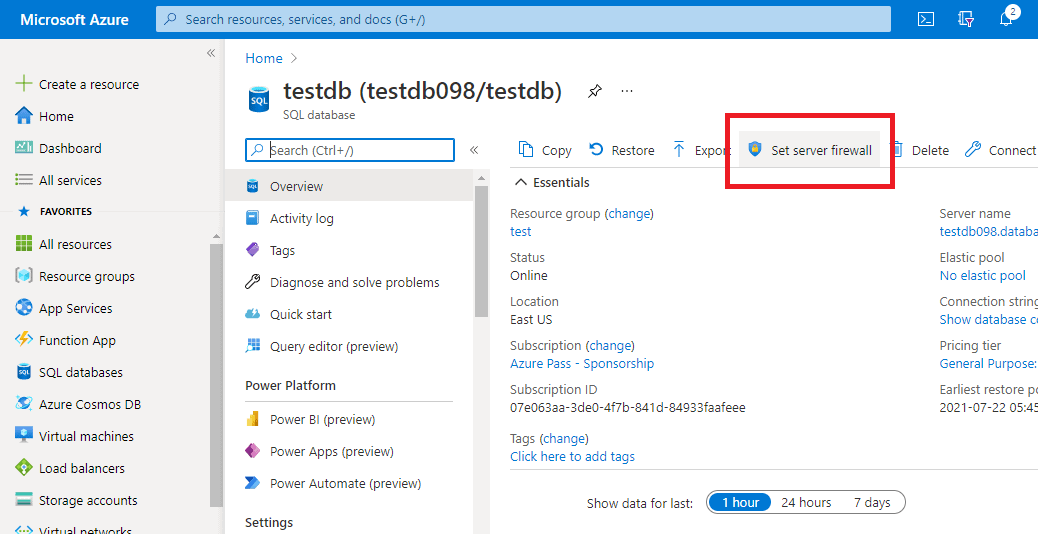Click the All services list icon
Image resolution: width=1038 pixels, height=534 pixels.
[24, 179]
